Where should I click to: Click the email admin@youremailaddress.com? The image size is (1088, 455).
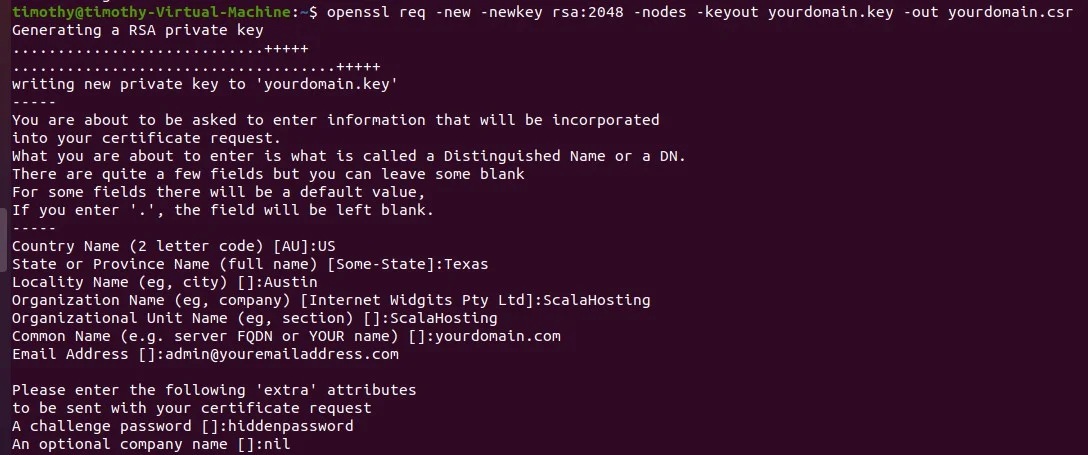280,354
